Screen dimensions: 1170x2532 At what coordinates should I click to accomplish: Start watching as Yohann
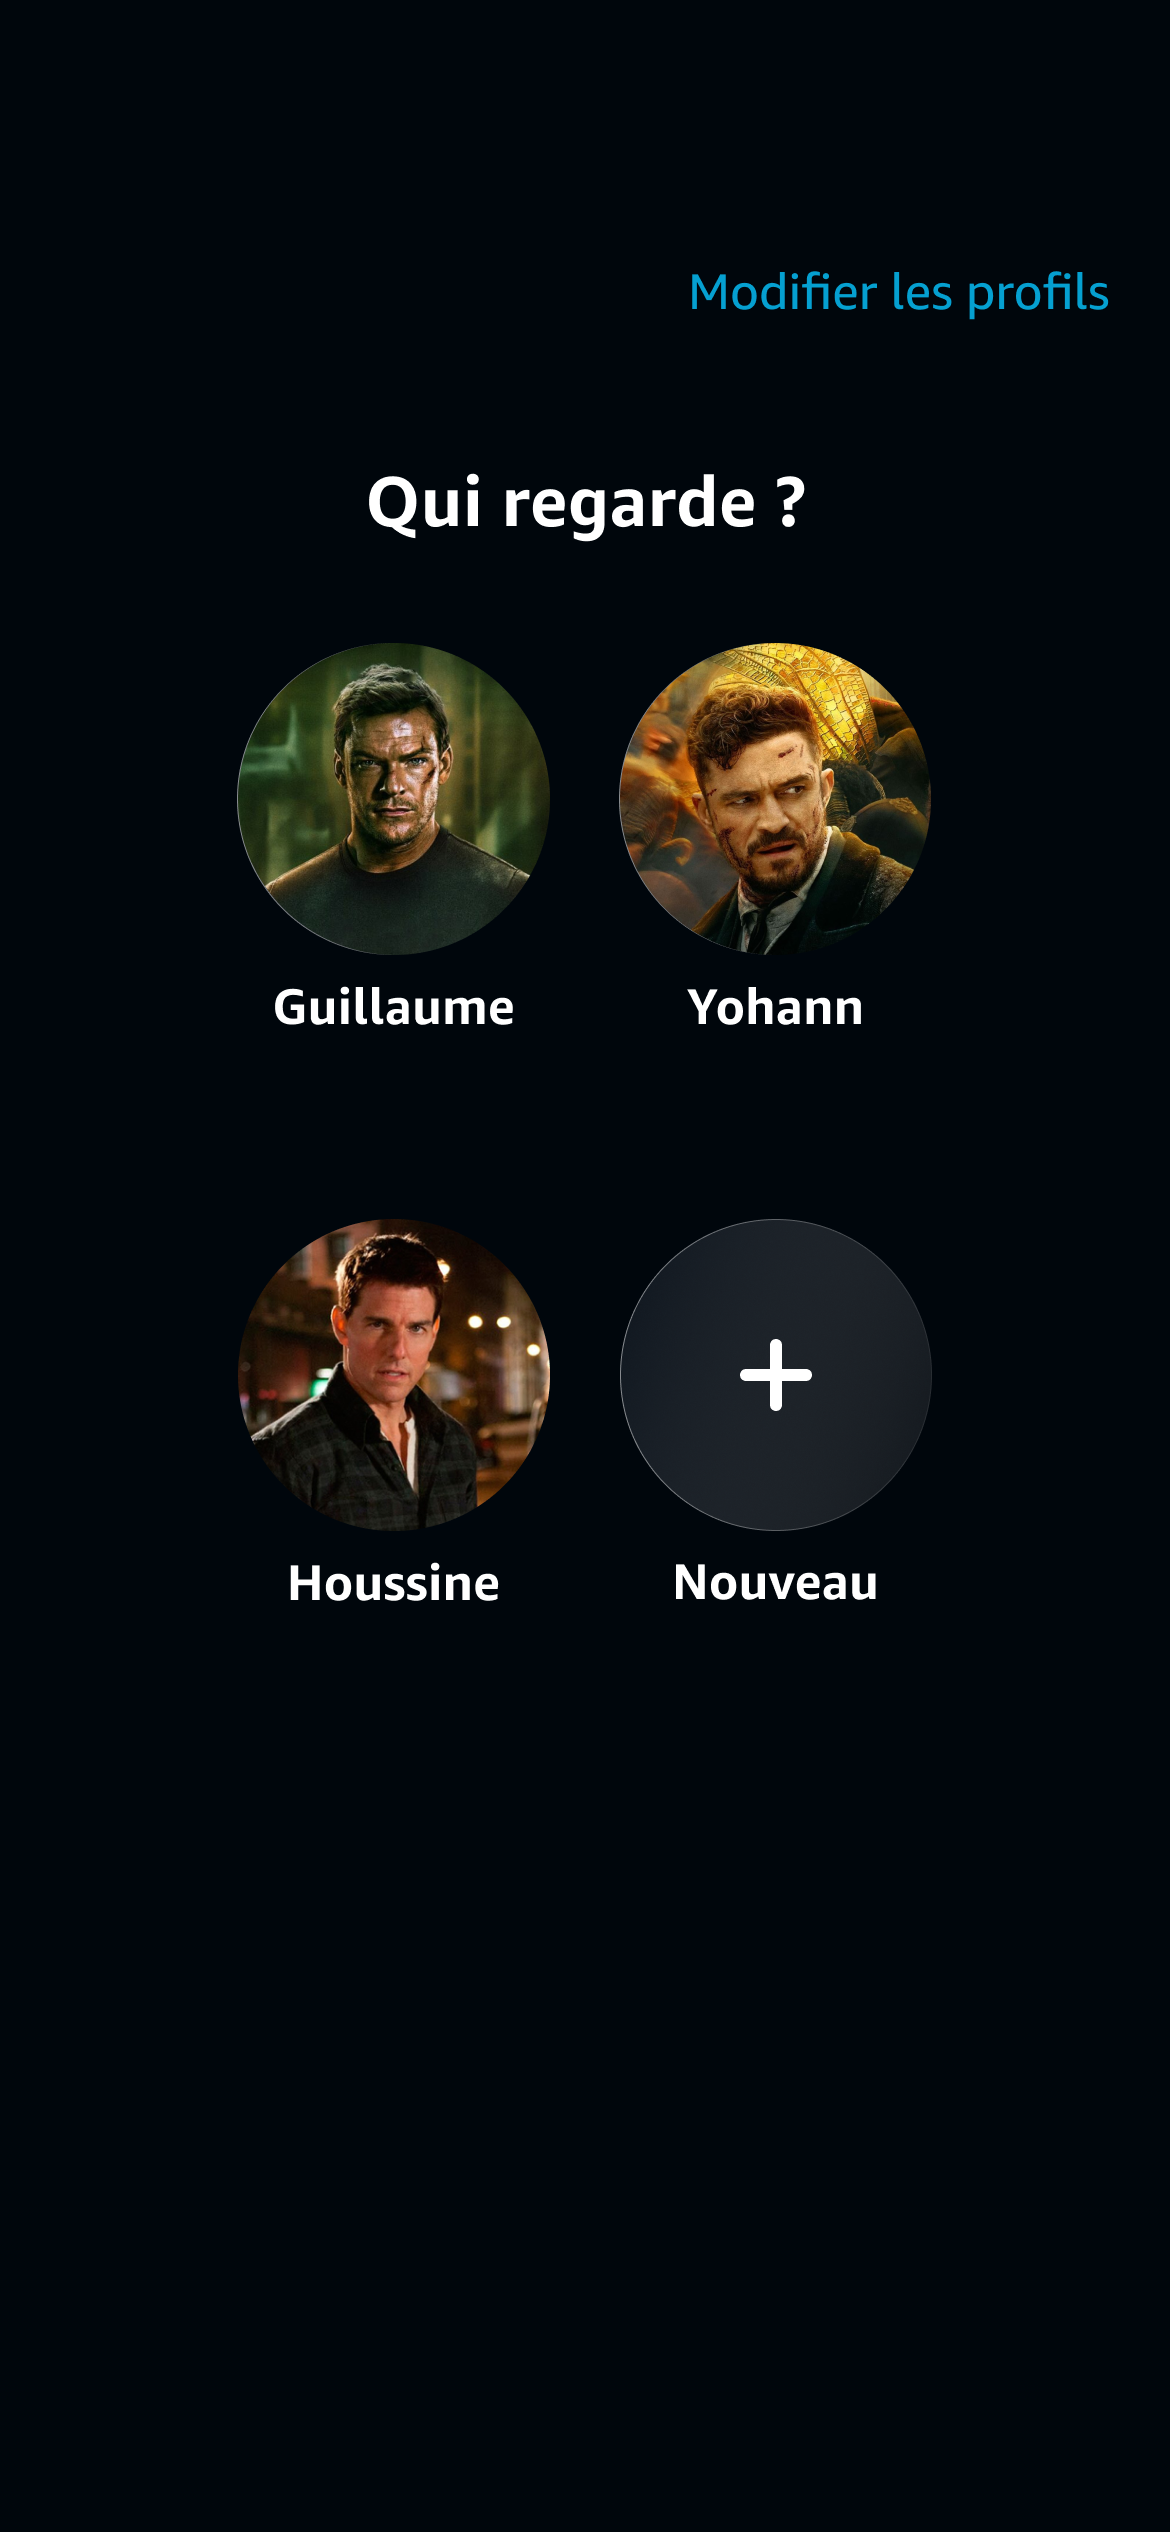click(x=775, y=798)
